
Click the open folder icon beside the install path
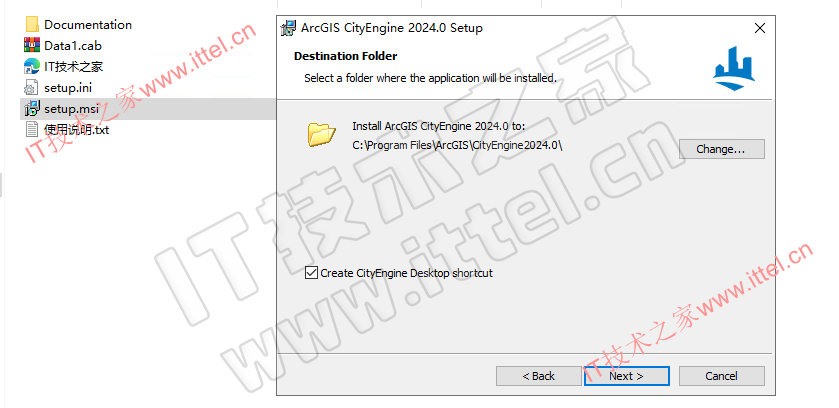click(x=322, y=134)
